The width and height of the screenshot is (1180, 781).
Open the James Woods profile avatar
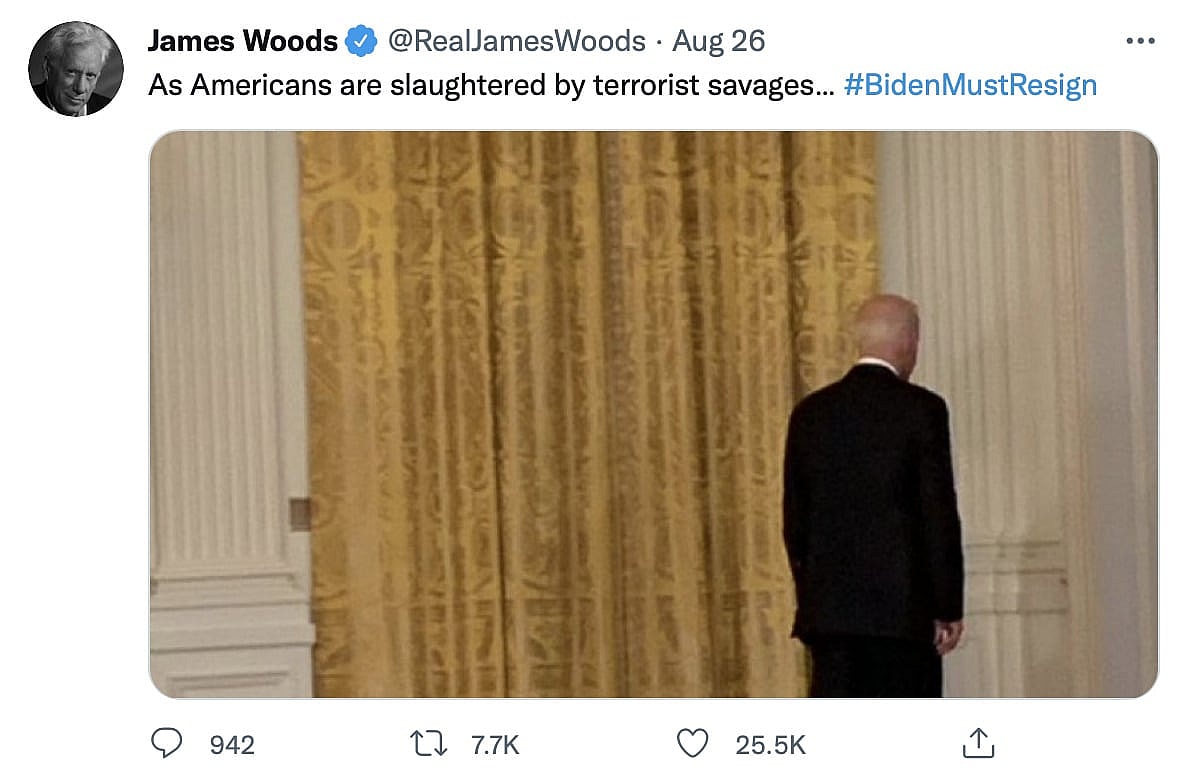point(75,69)
